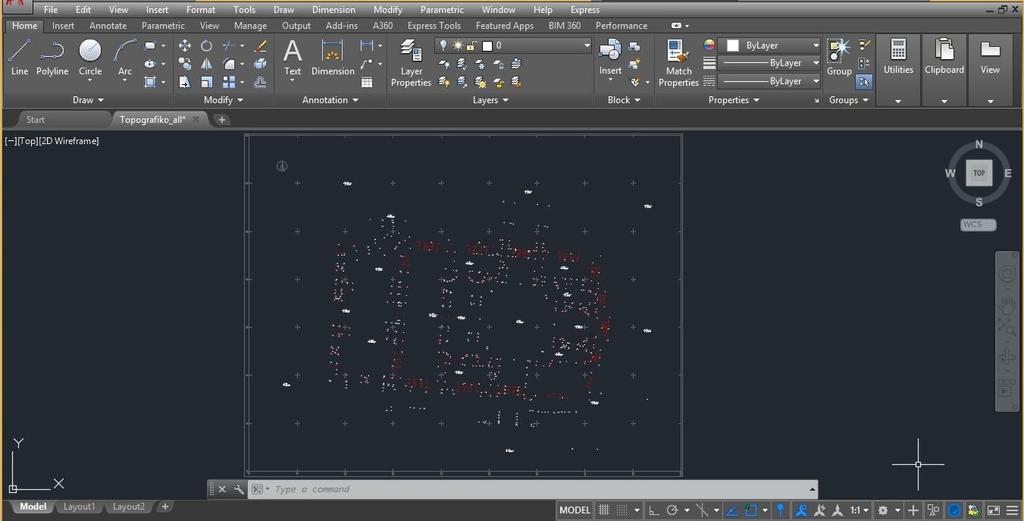Image resolution: width=1024 pixels, height=521 pixels.
Task: Activate the Move tool in Modify panel
Action: (185, 46)
